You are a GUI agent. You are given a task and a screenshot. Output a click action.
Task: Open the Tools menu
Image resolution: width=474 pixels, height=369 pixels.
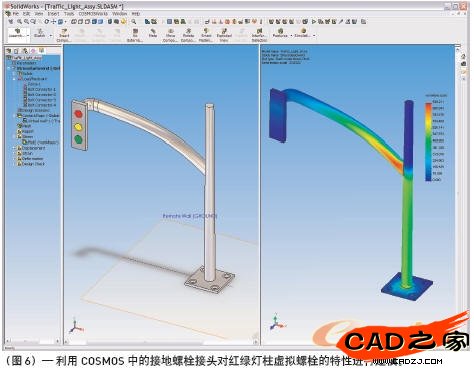point(69,14)
